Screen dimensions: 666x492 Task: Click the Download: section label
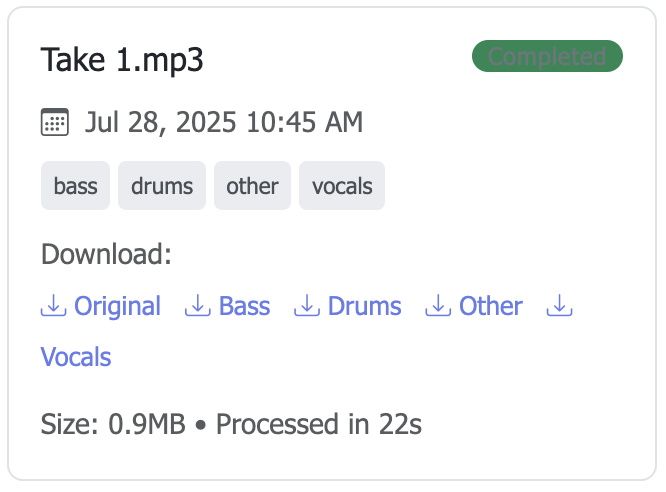pos(107,254)
